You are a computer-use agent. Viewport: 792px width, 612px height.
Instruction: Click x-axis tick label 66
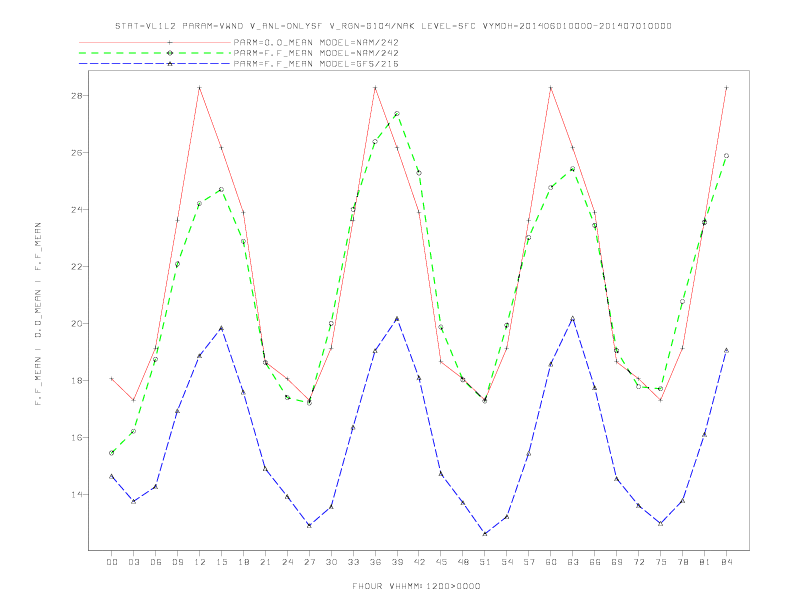point(595,562)
